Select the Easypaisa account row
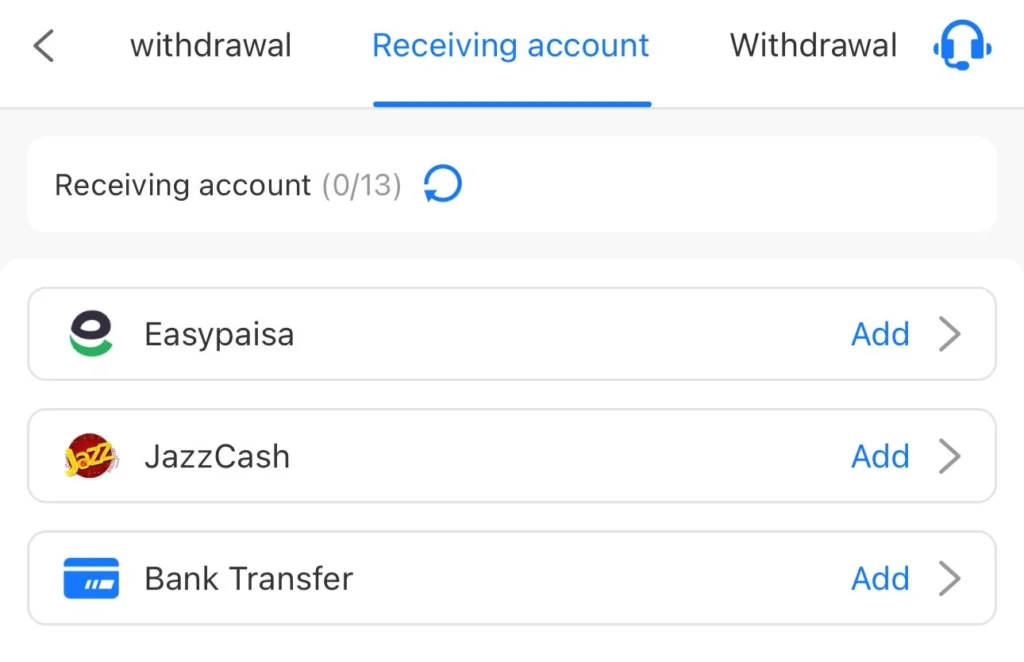This screenshot has height=662, width=1024. click(400, 334)
